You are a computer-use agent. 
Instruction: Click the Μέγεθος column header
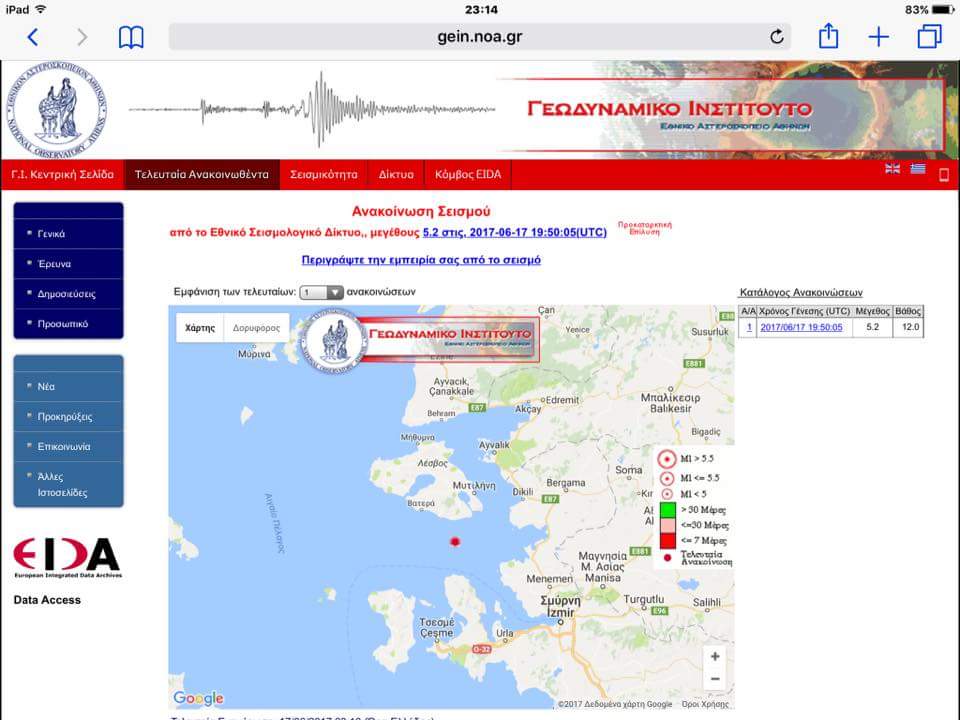(872, 312)
